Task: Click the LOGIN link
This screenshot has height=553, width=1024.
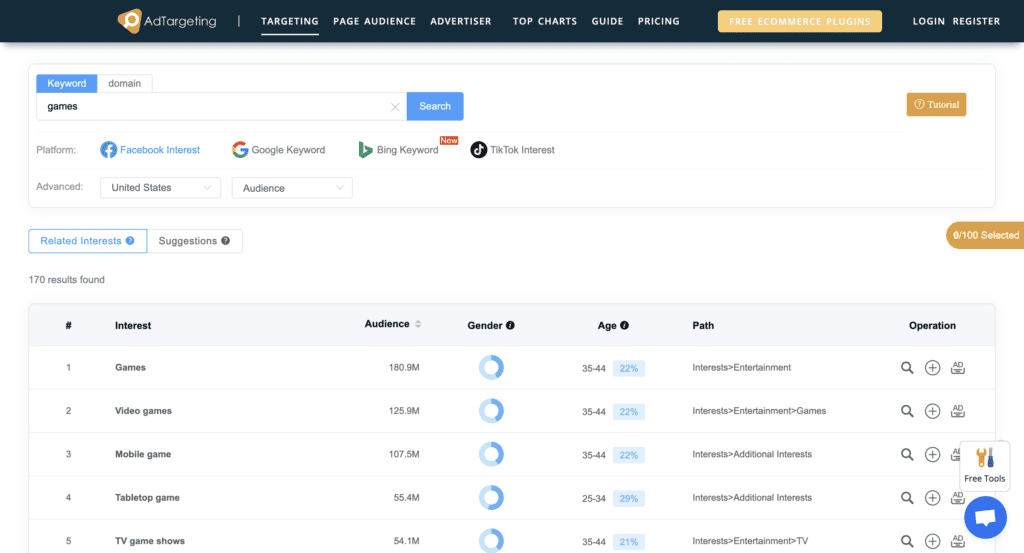Action: point(928,22)
